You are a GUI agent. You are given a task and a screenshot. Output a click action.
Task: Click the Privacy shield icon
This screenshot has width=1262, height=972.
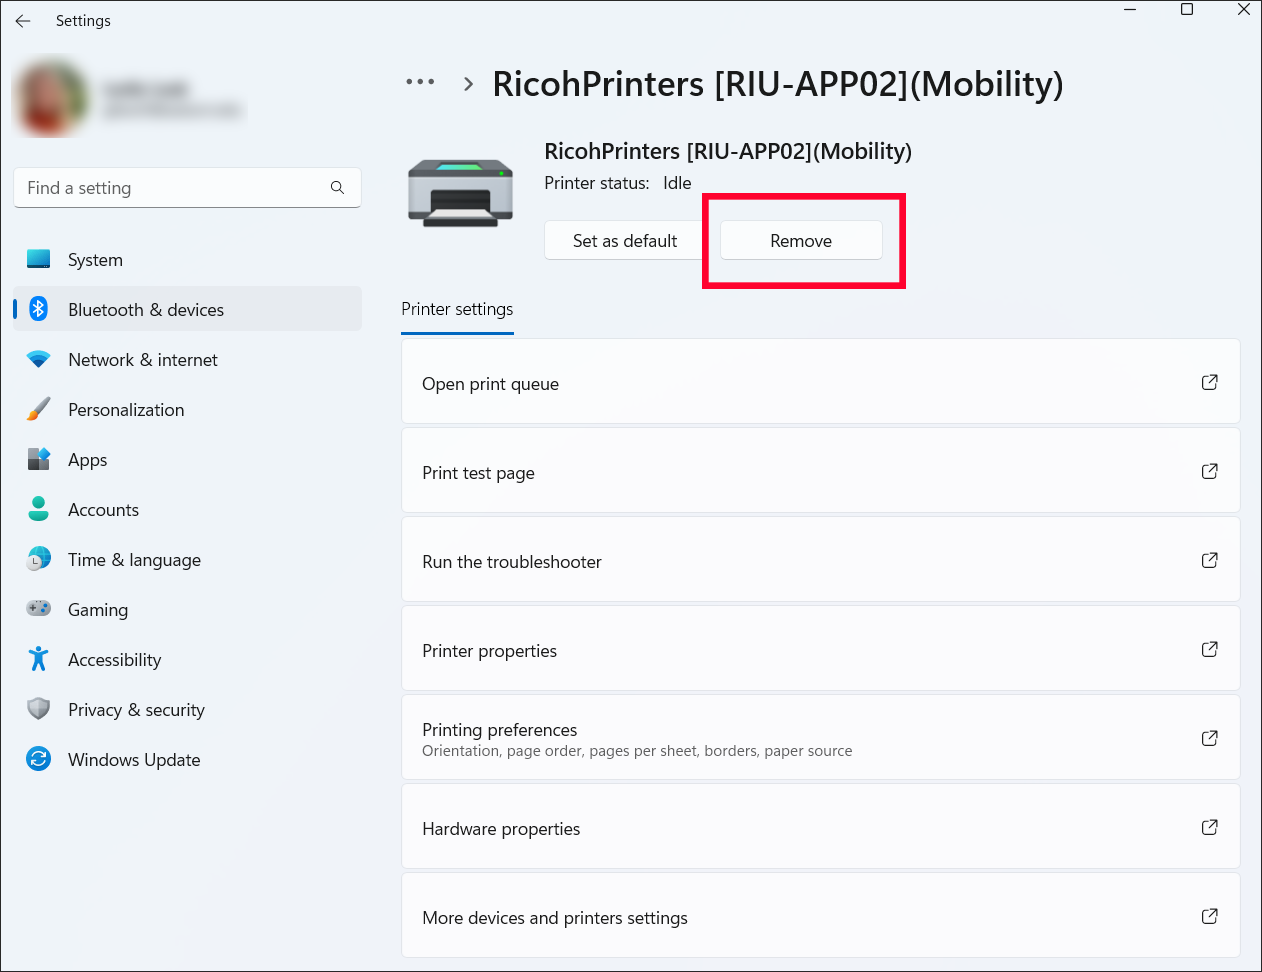(x=39, y=709)
